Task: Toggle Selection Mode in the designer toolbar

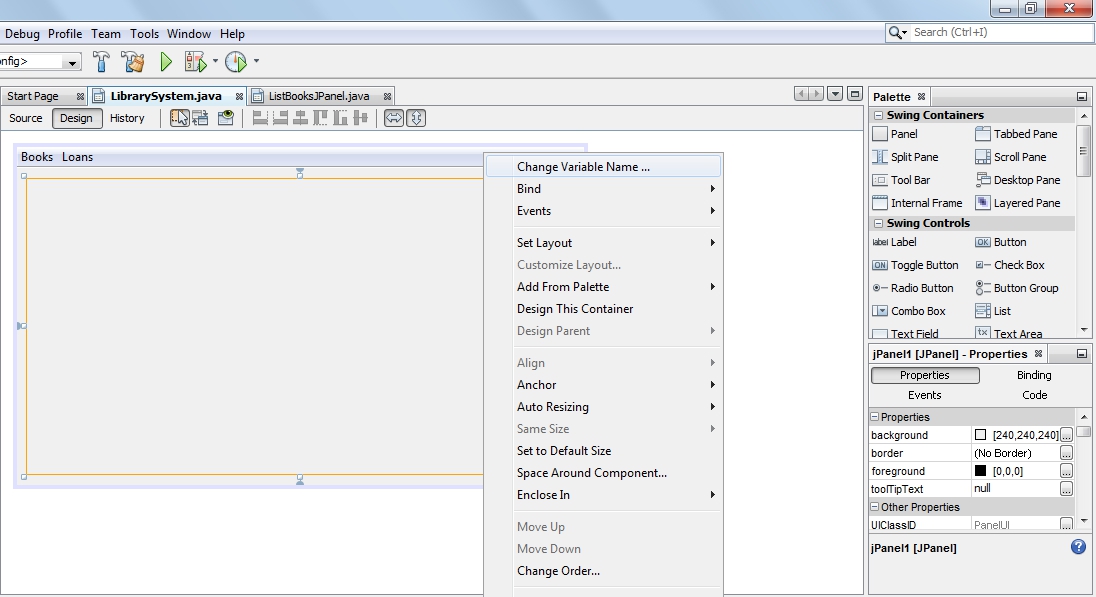Action: coord(180,117)
